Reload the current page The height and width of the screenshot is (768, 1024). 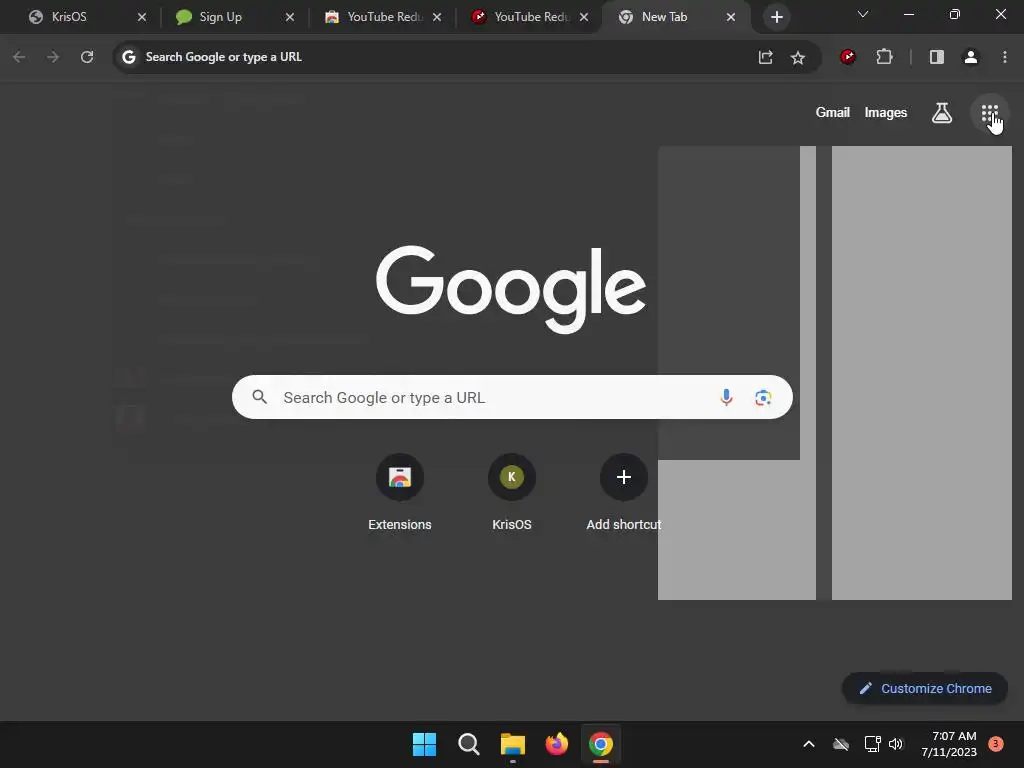(87, 57)
